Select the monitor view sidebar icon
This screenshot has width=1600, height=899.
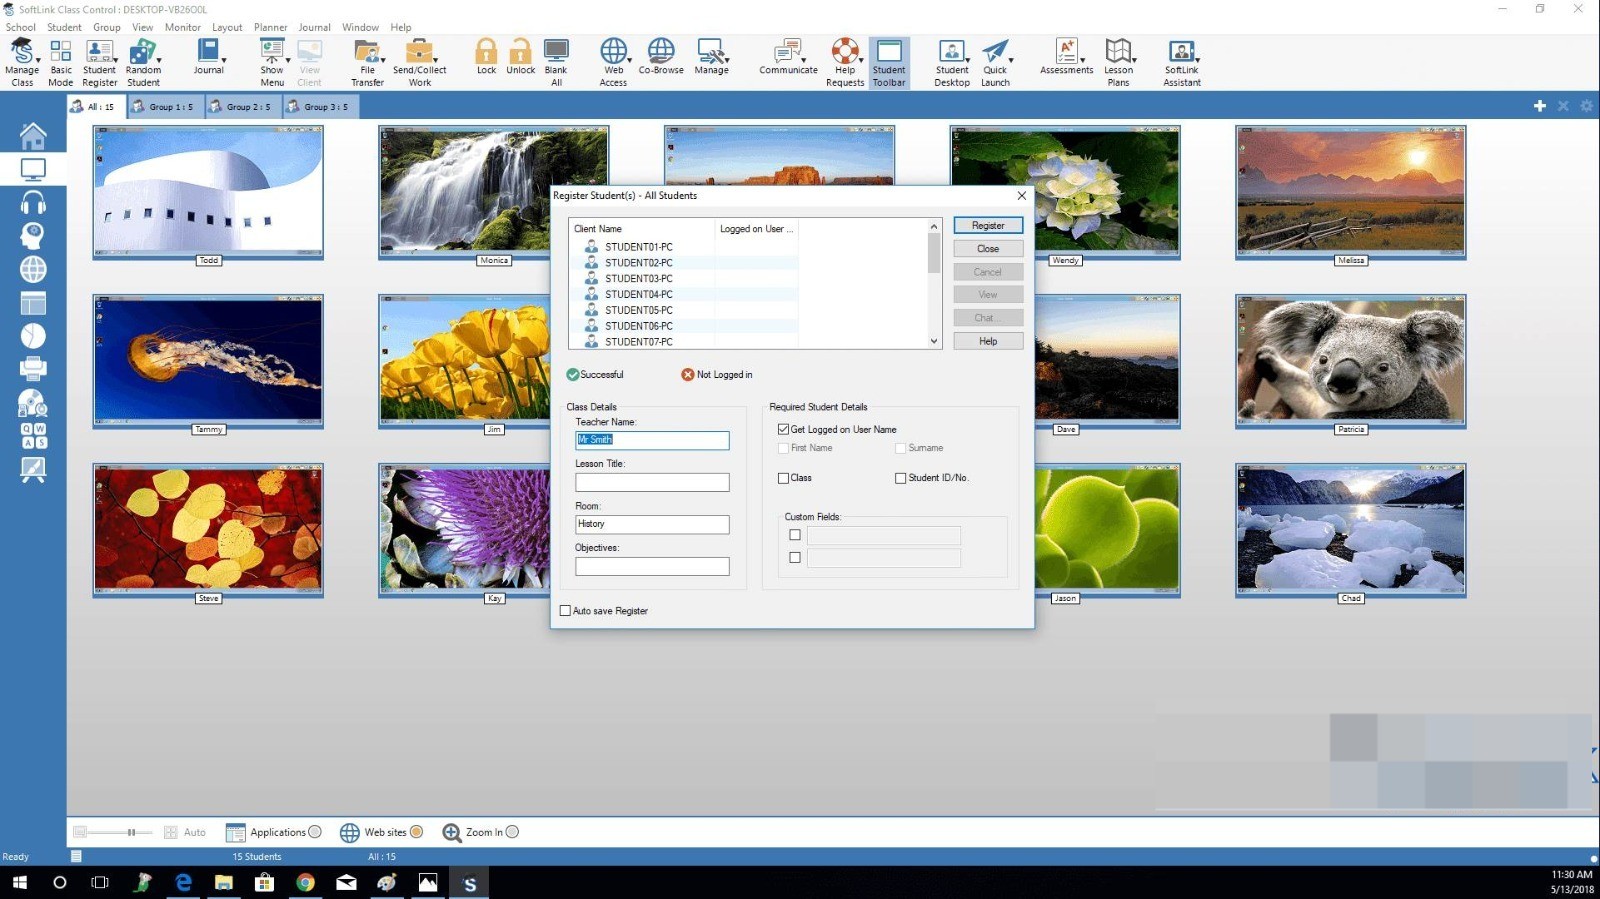pos(33,169)
